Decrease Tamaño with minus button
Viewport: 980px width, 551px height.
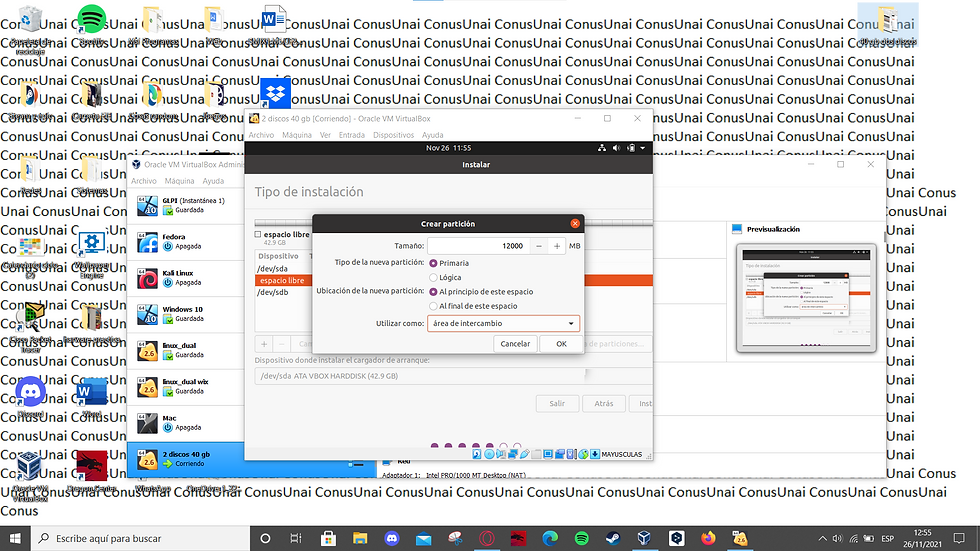pos(539,246)
